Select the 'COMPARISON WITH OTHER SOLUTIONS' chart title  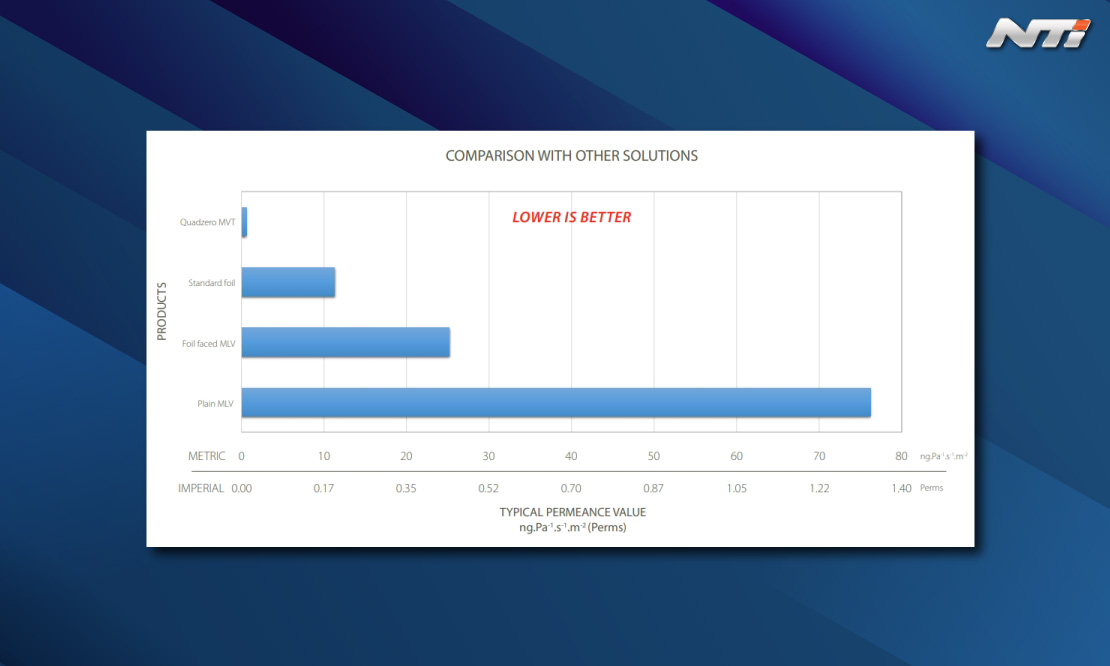click(571, 156)
